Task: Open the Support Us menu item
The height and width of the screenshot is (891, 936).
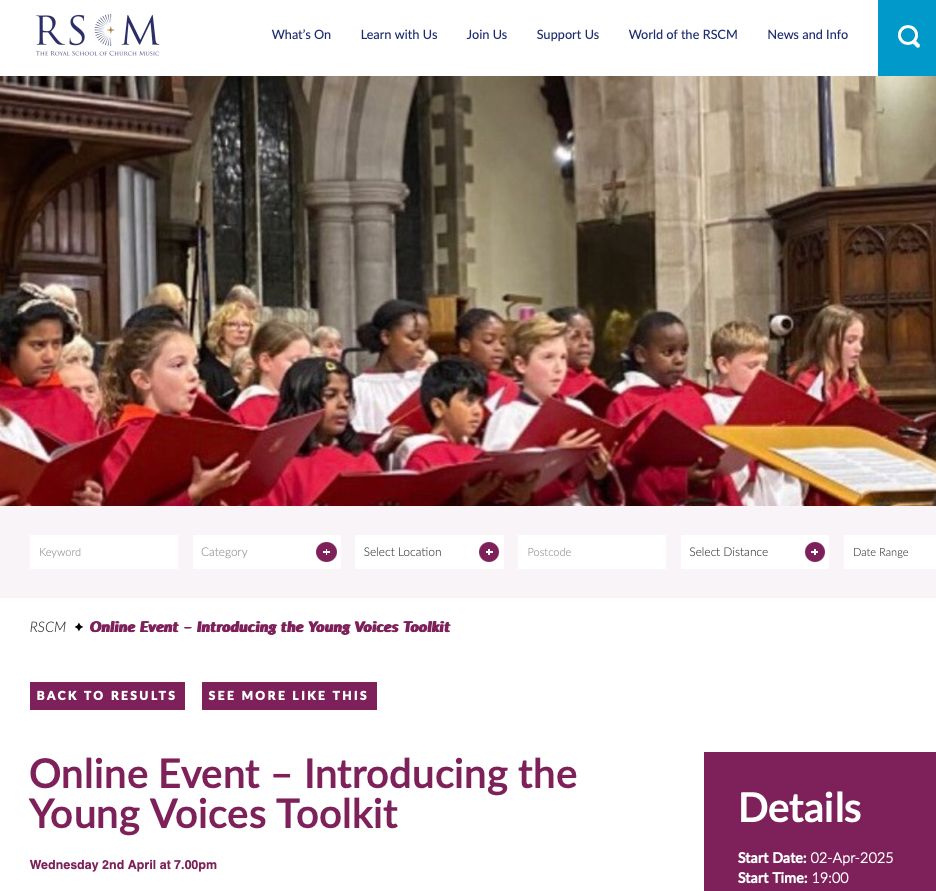Action: tap(567, 35)
